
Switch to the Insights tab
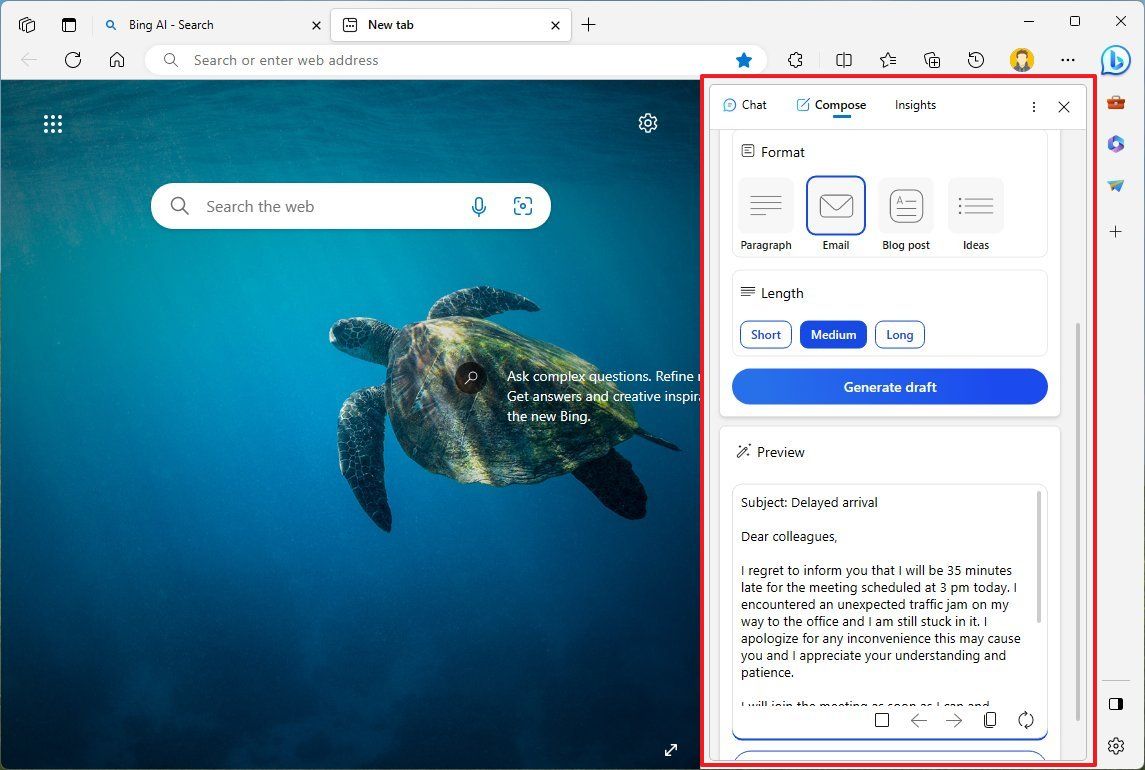click(x=915, y=105)
